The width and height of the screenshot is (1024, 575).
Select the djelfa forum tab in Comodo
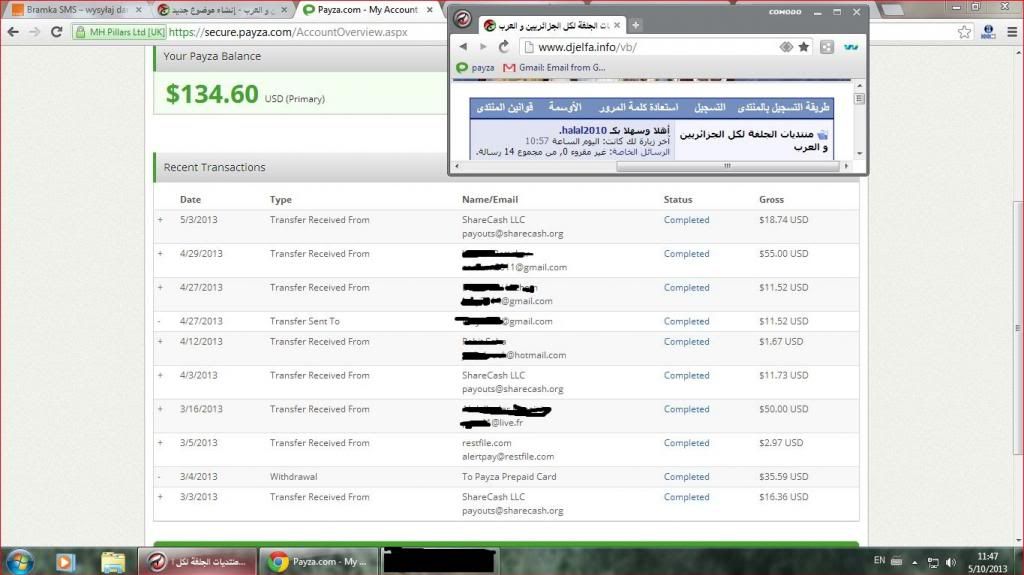click(553, 25)
